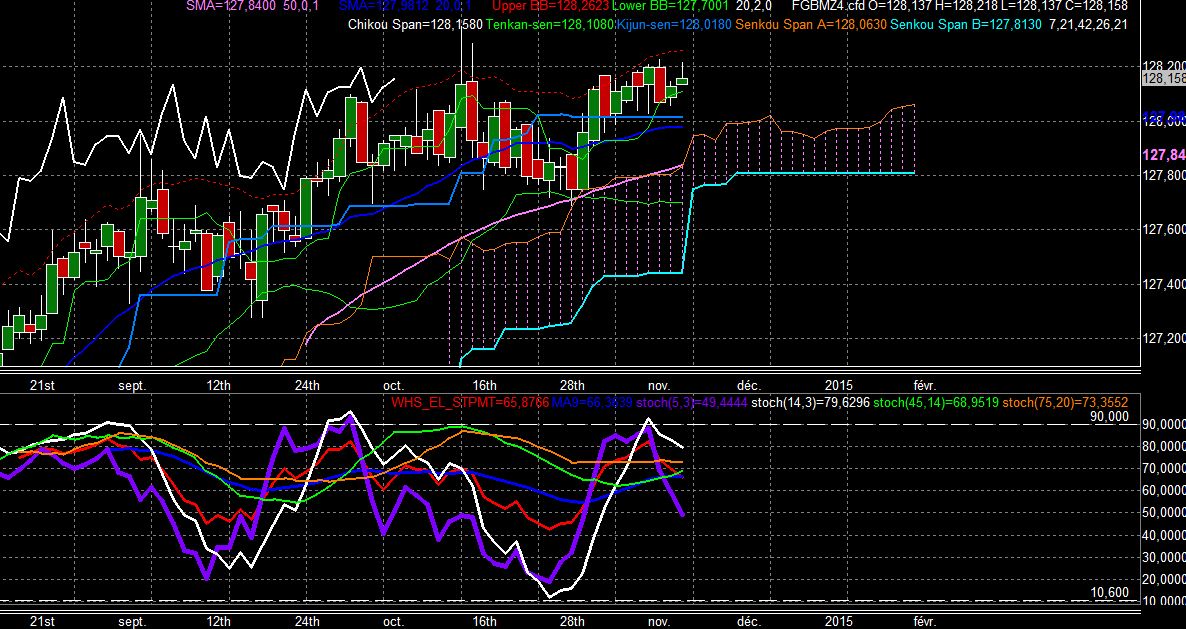Click '16th' on the price chart date axis
1186x629 pixels.
[x=483, y=386]
